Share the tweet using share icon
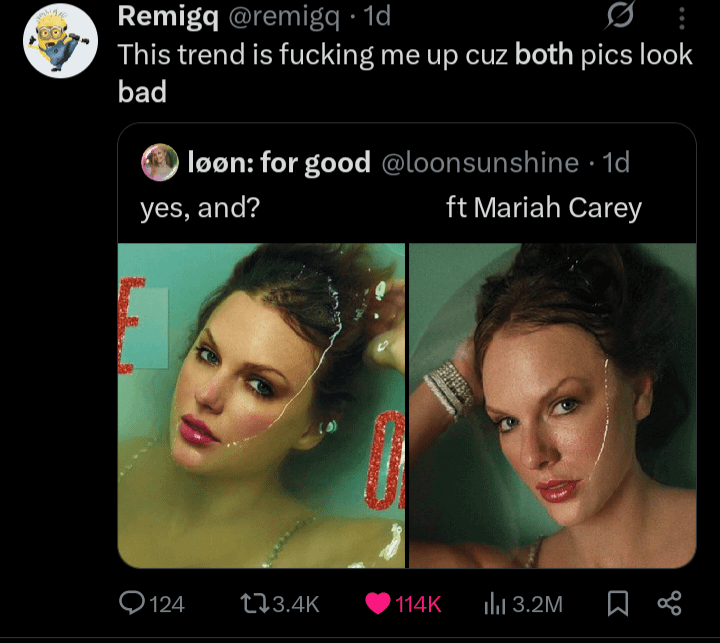 coord(669,603)
